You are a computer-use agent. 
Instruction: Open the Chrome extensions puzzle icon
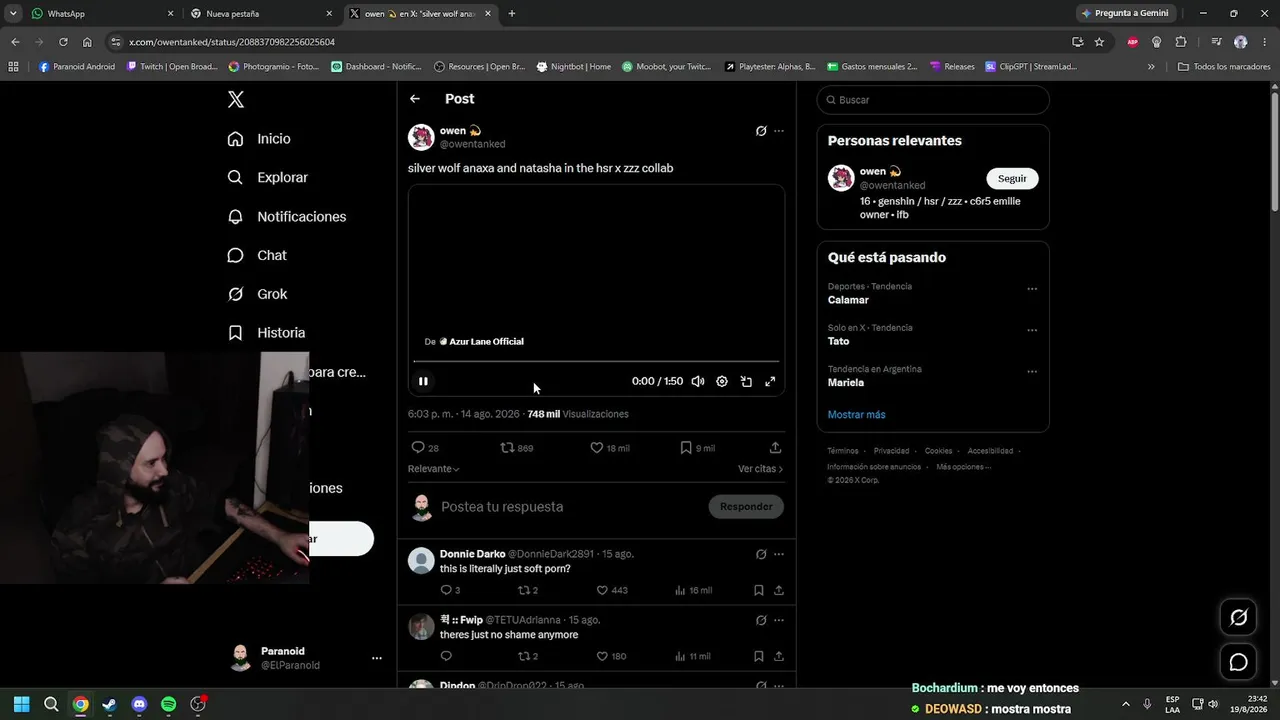tap(1181, 42)
